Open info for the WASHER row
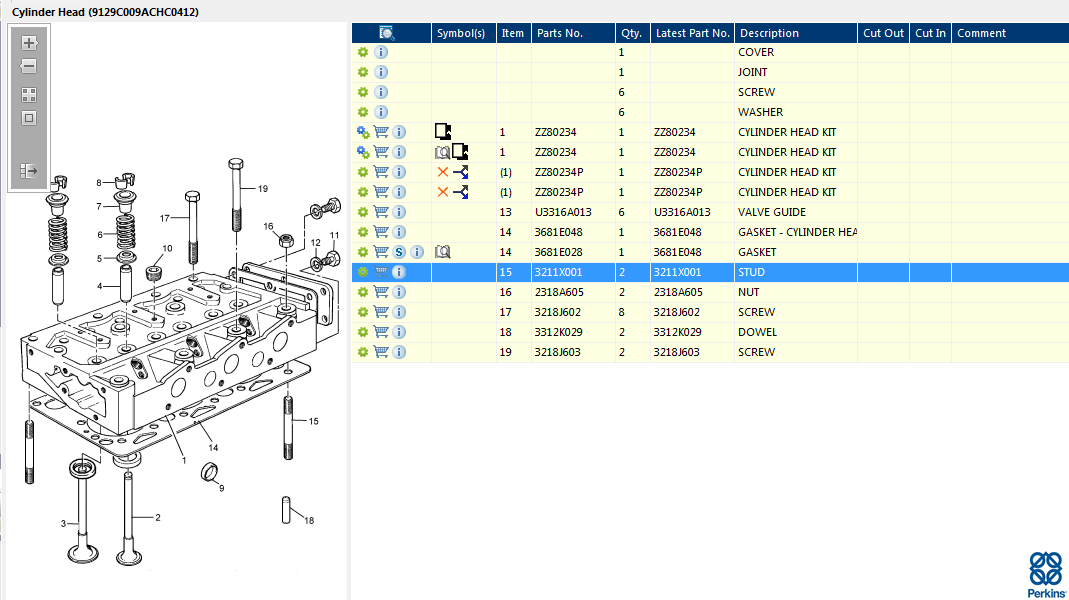The image size is (1069, 600). 381,112
